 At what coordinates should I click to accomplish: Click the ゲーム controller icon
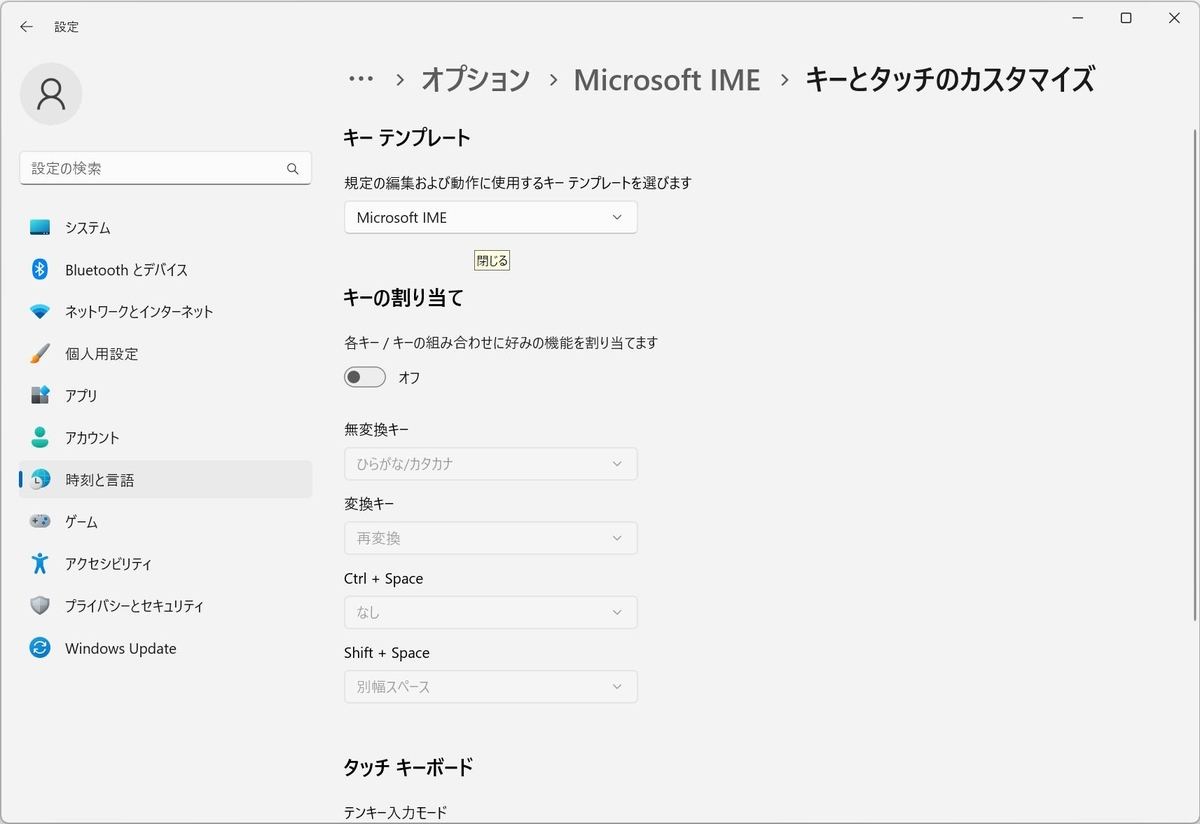coord(40,522)
